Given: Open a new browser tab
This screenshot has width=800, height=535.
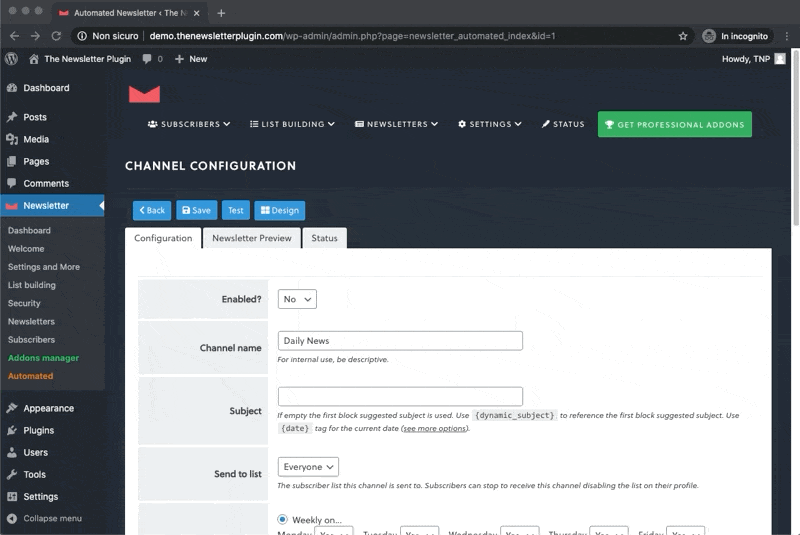Looking at the screenshot, I should [x=221, y=13].
